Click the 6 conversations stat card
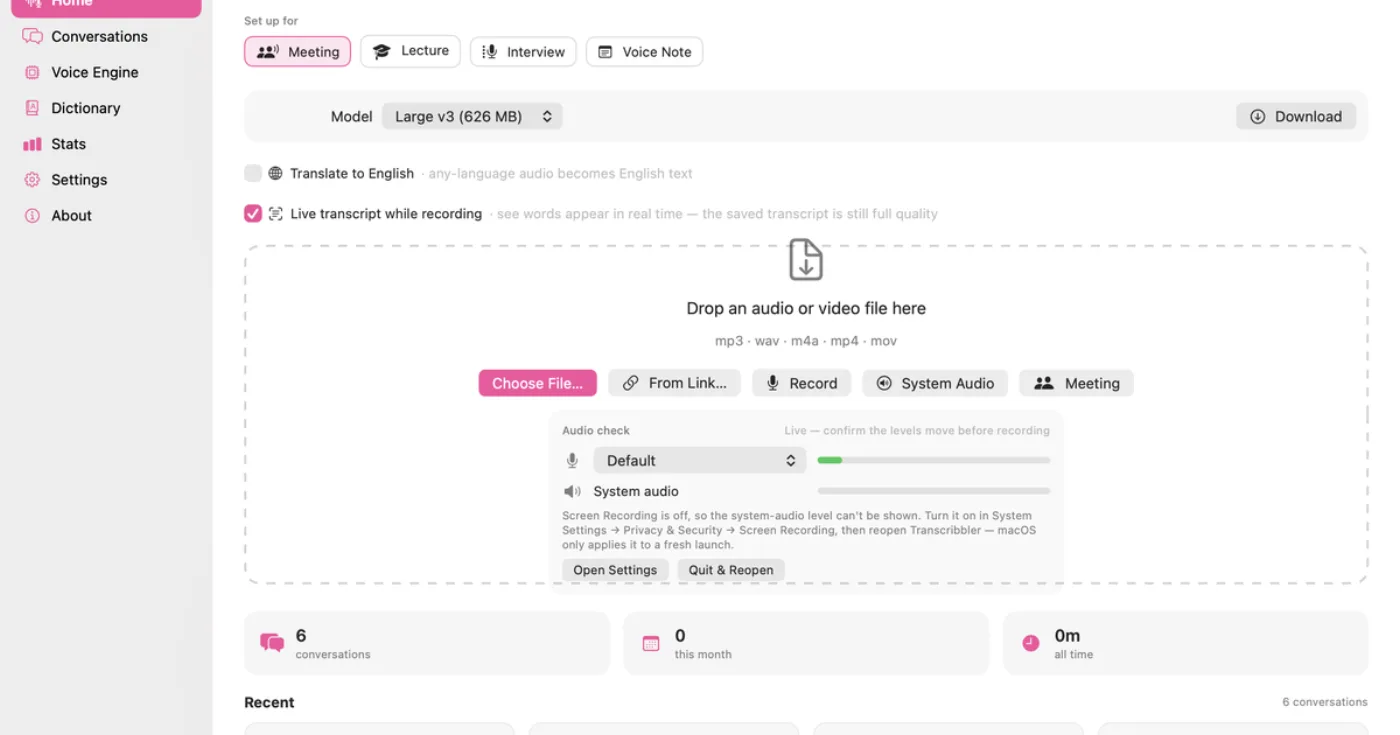Viewport: 1400px width, 735px height. click(427, 643)
